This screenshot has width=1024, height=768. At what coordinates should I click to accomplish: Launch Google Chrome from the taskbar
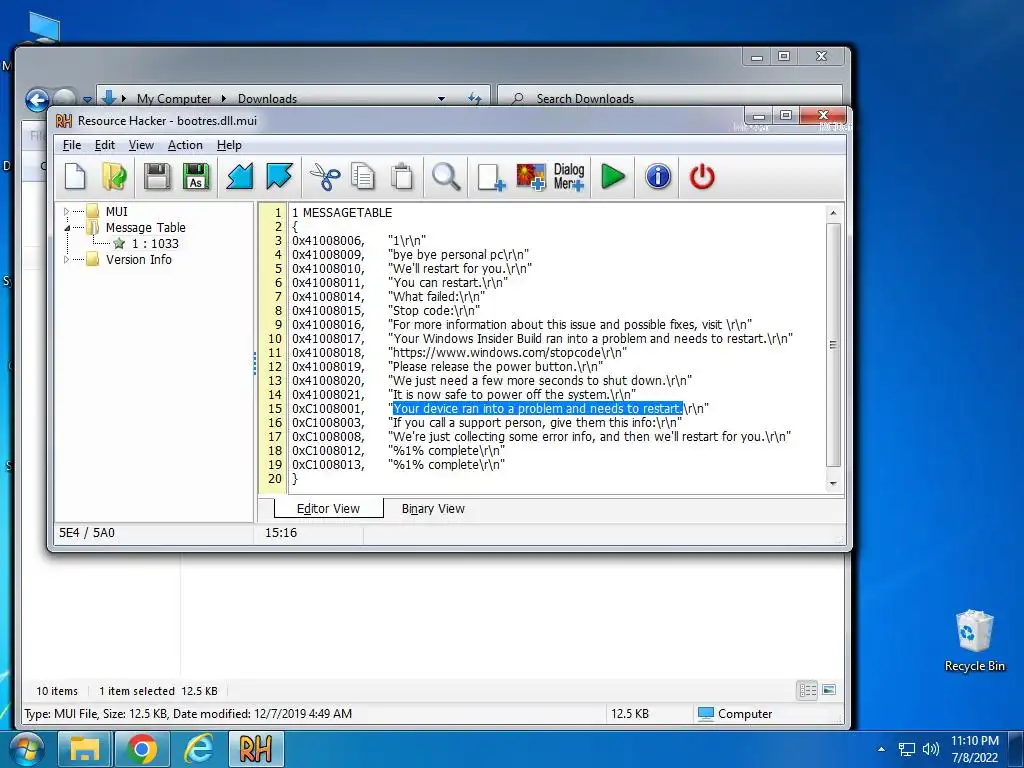142,749
